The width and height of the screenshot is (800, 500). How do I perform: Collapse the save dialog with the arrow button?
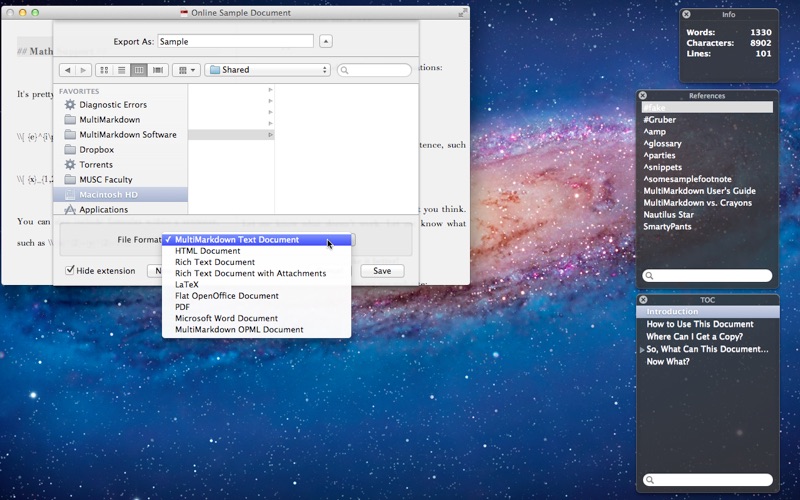click(326, 41)
